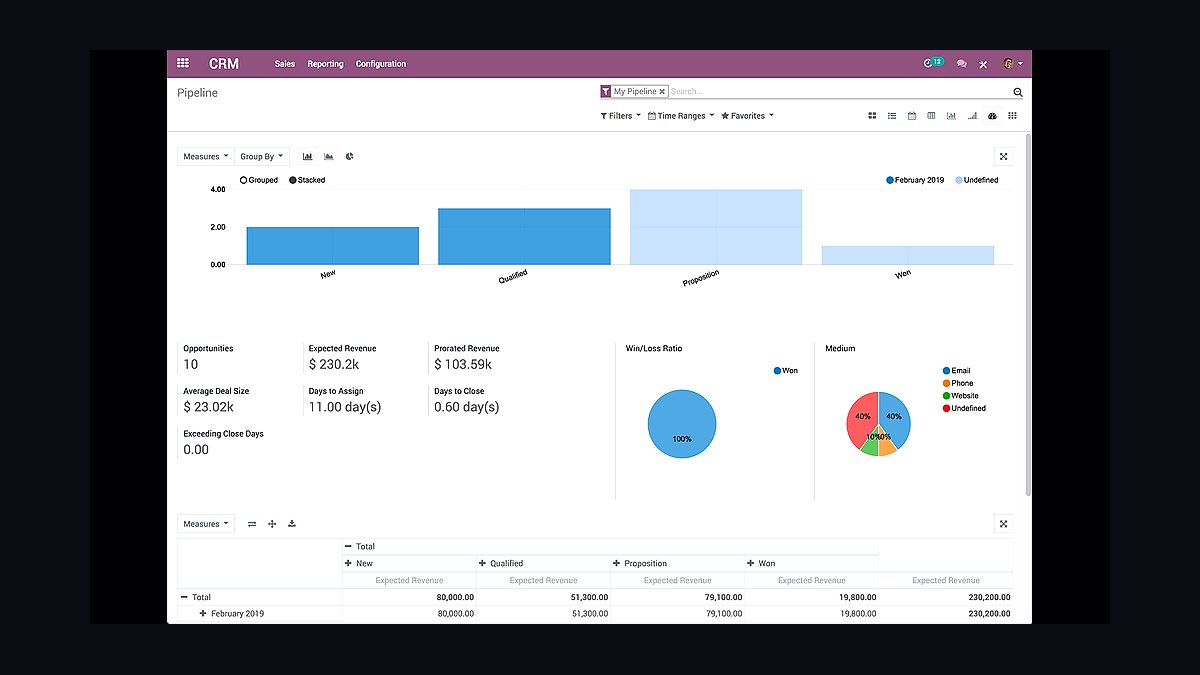Download pivot table as spreadsheet
The width and height of the screenshot is (1200, 675).
[292, 523]
